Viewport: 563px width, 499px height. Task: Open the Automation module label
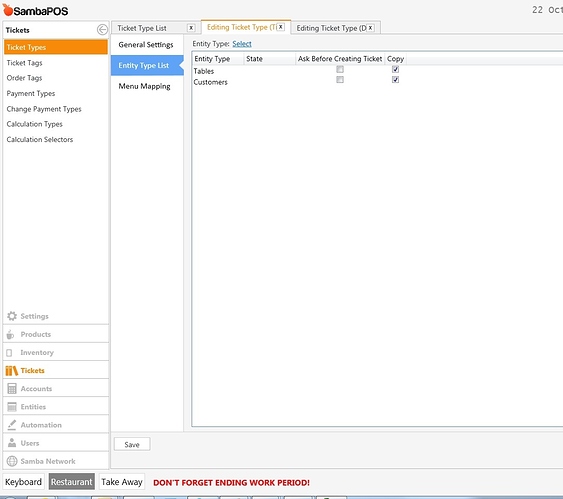41,425
